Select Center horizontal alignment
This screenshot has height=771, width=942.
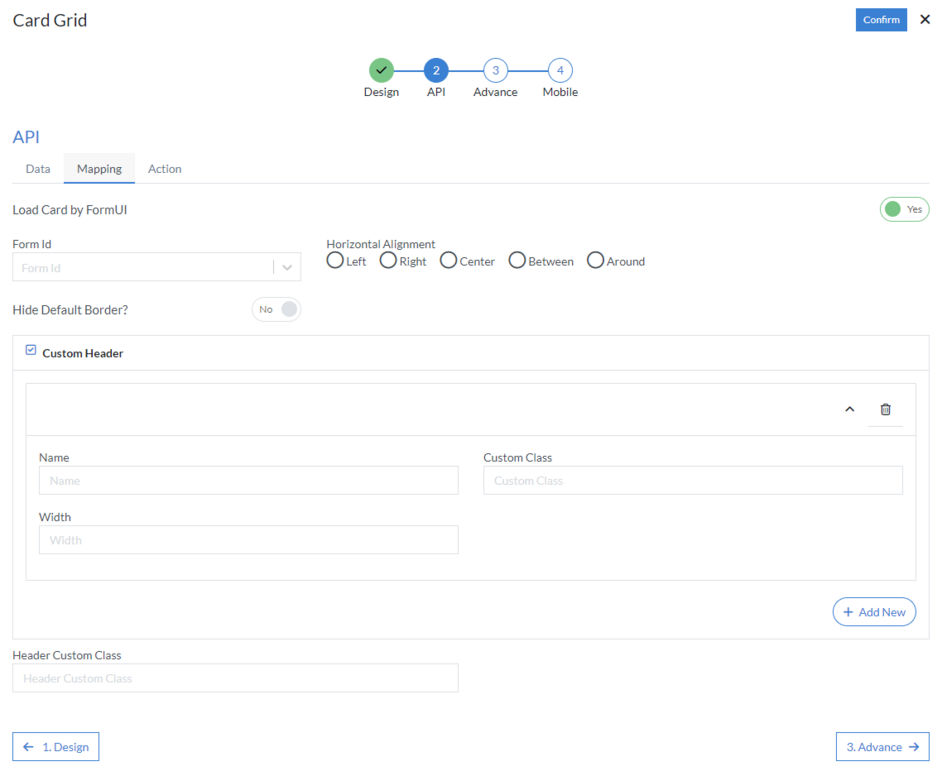(x=449, y=261)
